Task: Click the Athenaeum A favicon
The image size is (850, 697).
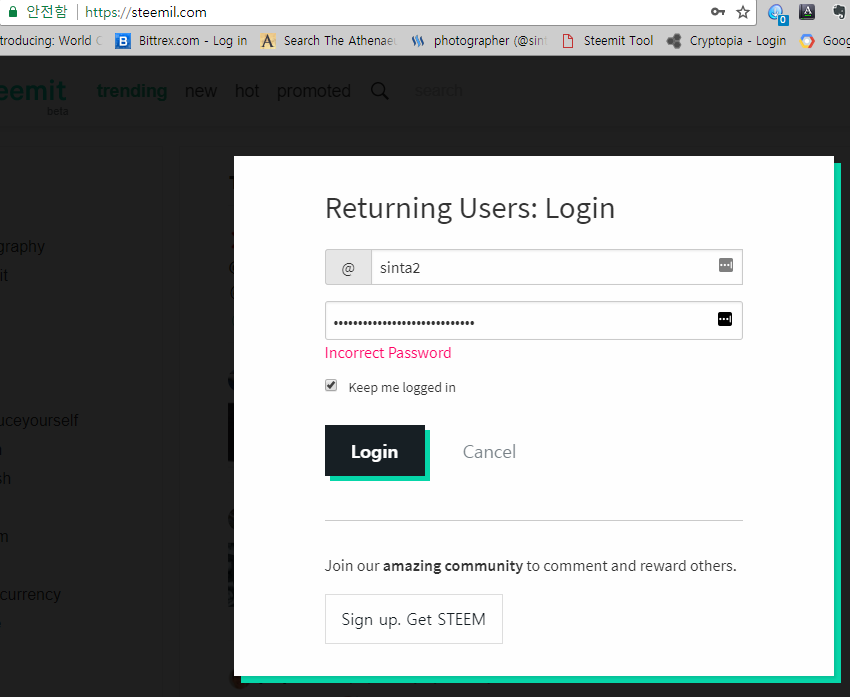Action: 267,41
